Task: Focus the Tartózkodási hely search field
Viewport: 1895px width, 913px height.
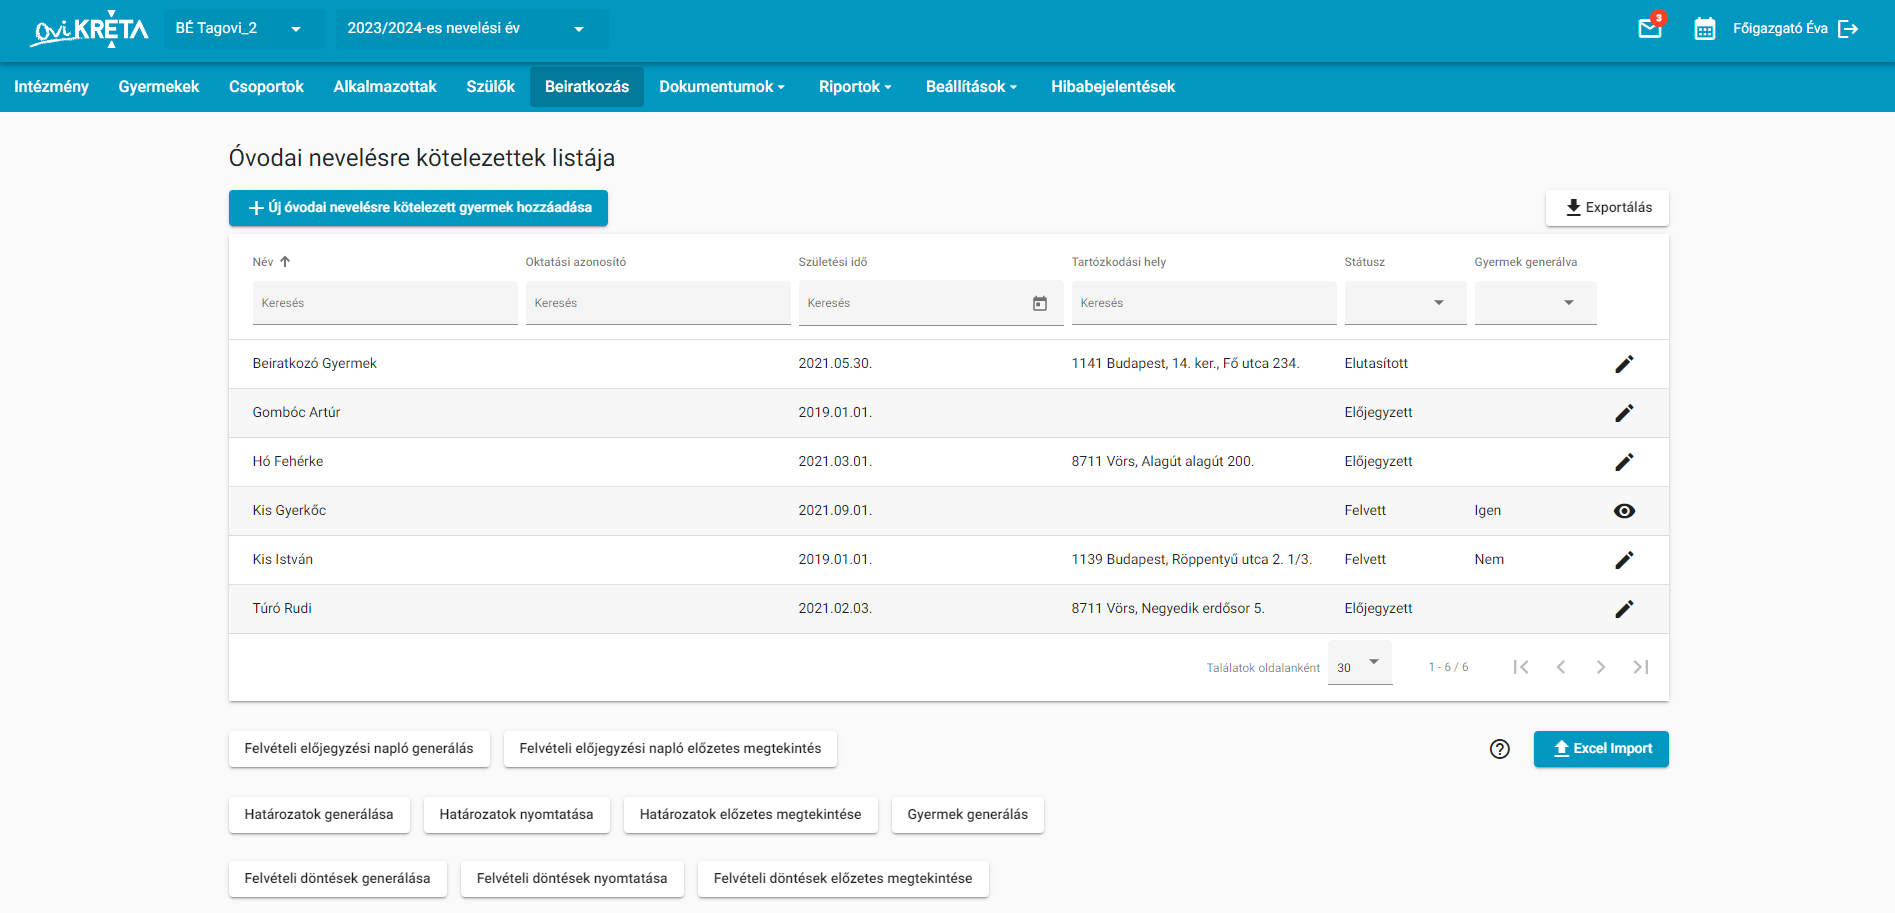Action: pos(1204,303)
